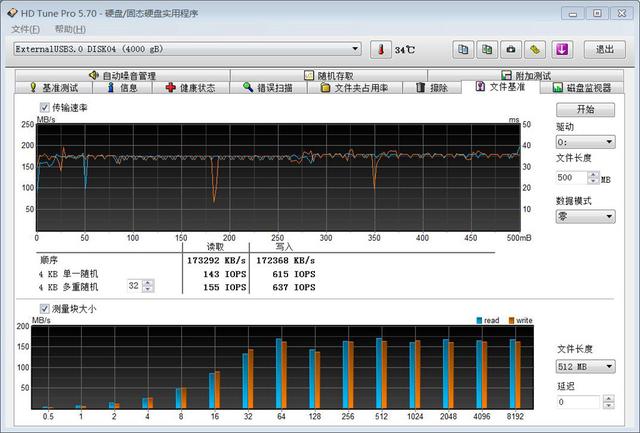The height and width of the screenshot is (433, 640).
Task: Copy screenshot to clipboard icon
Action: click(x=487, y=50)
